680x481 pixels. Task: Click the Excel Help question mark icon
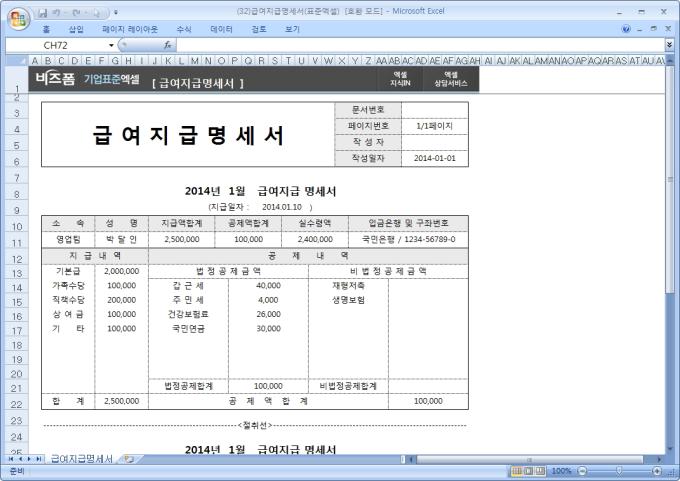(626, 29)
